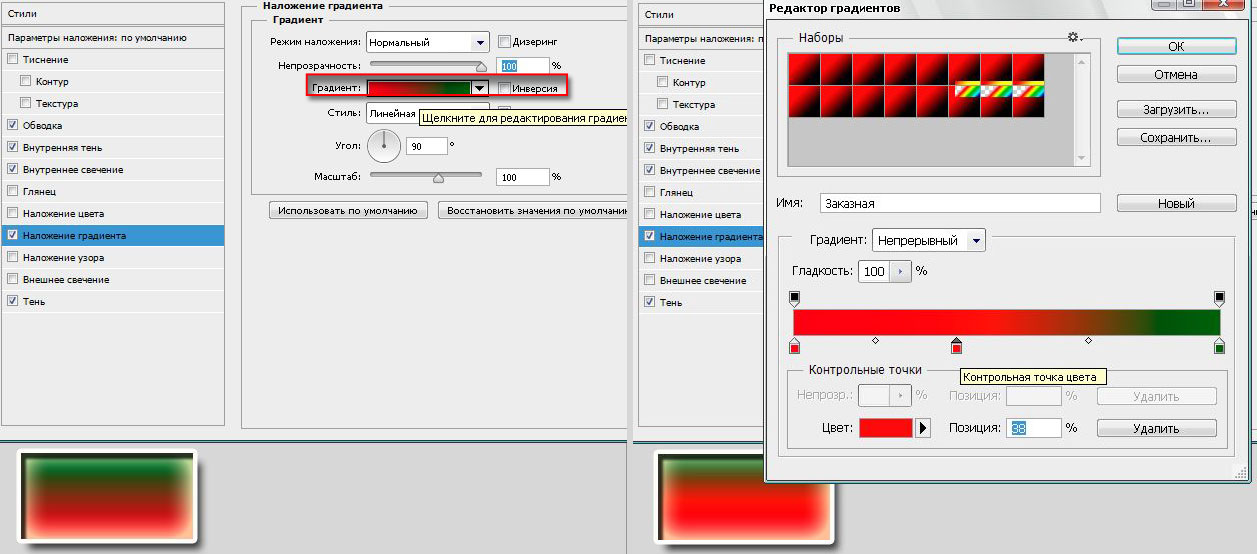Toggle the Инверсия checkbox
Viewport: 1257px width, 554px height.
tap(504, 89)
